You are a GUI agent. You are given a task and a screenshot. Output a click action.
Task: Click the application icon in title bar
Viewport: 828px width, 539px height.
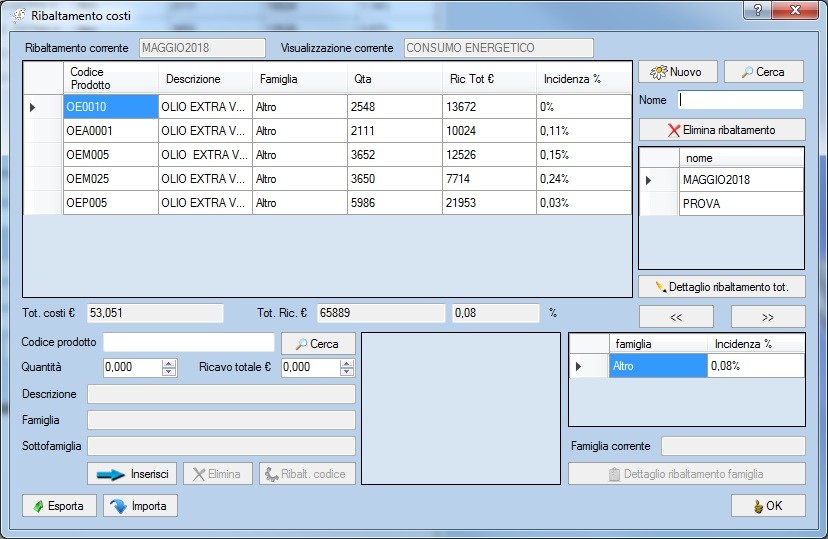(x=18, y=16)
